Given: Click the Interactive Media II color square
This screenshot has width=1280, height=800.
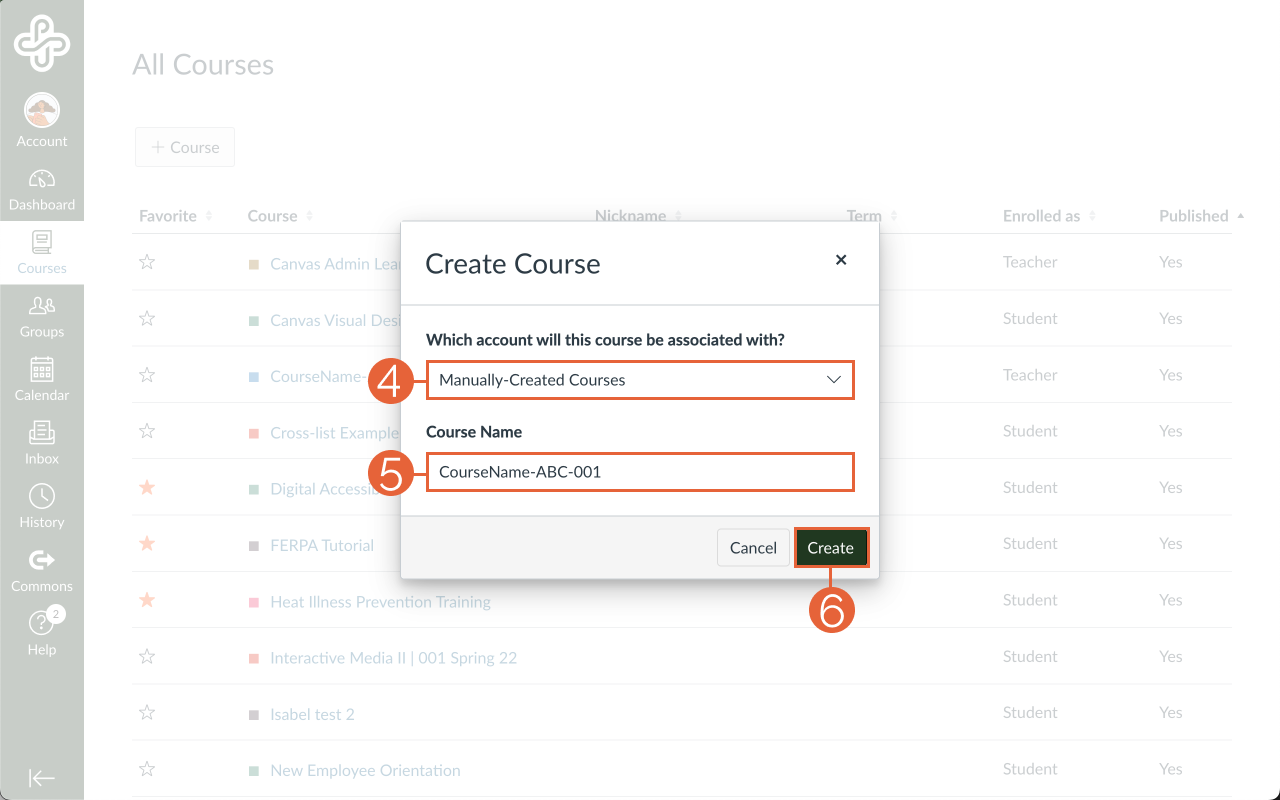Looking at the screenshot, I should (x=253, y=658).
